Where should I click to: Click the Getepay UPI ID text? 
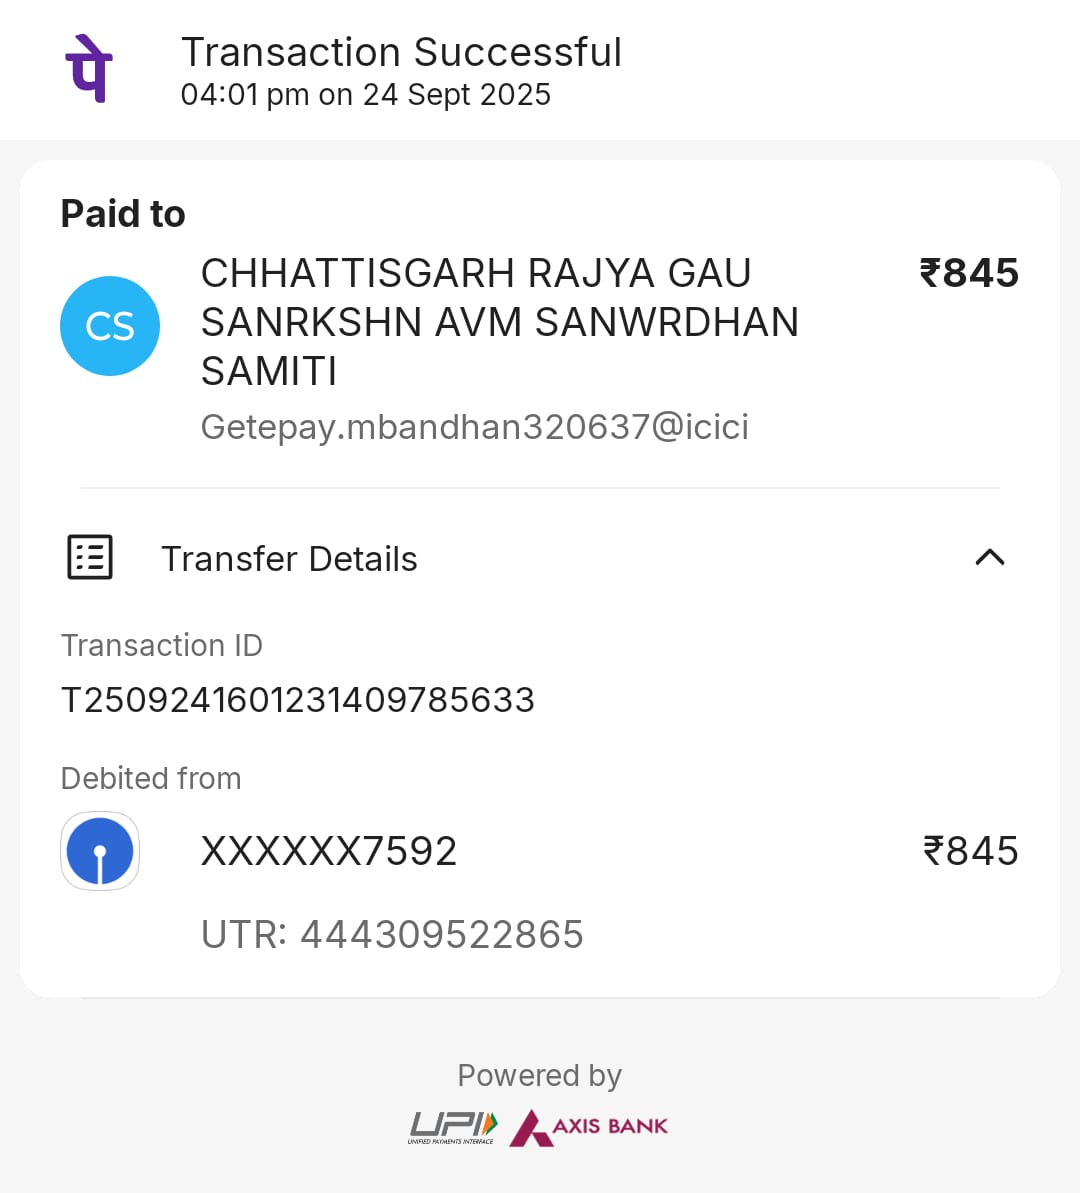pyautogui.click(x=474, y=427)
